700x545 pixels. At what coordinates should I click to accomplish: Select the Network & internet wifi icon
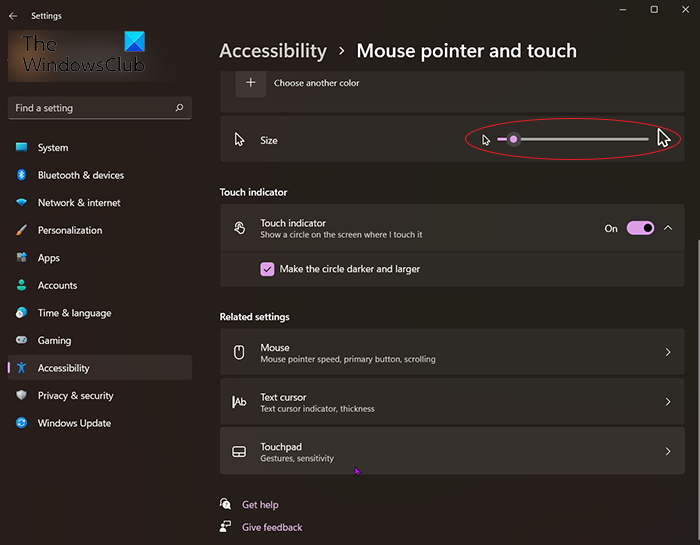21,203
